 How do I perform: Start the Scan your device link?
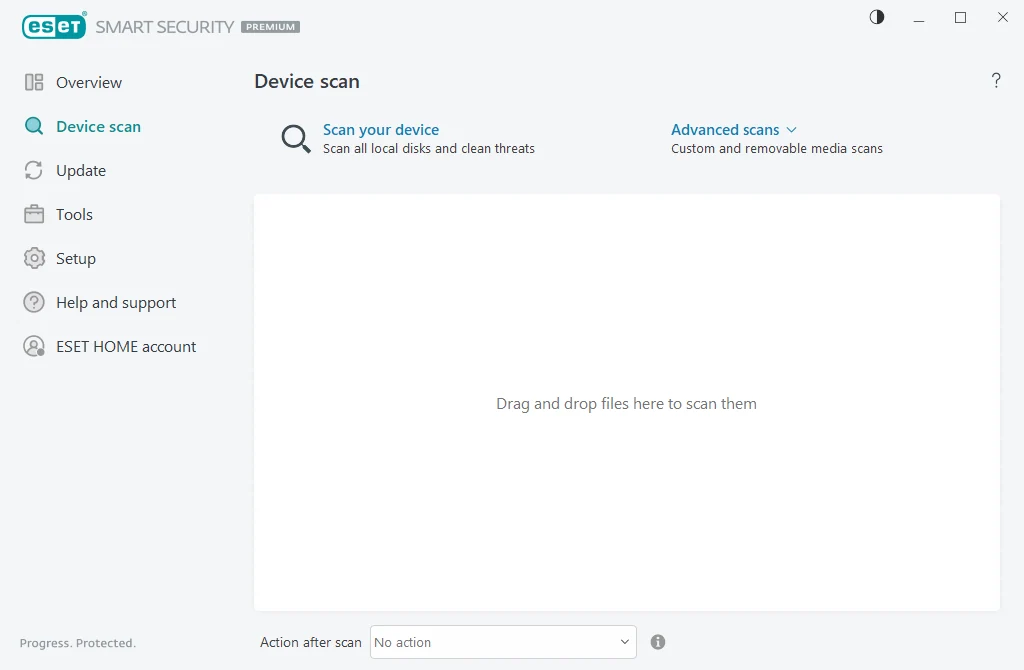coord(381,129)
